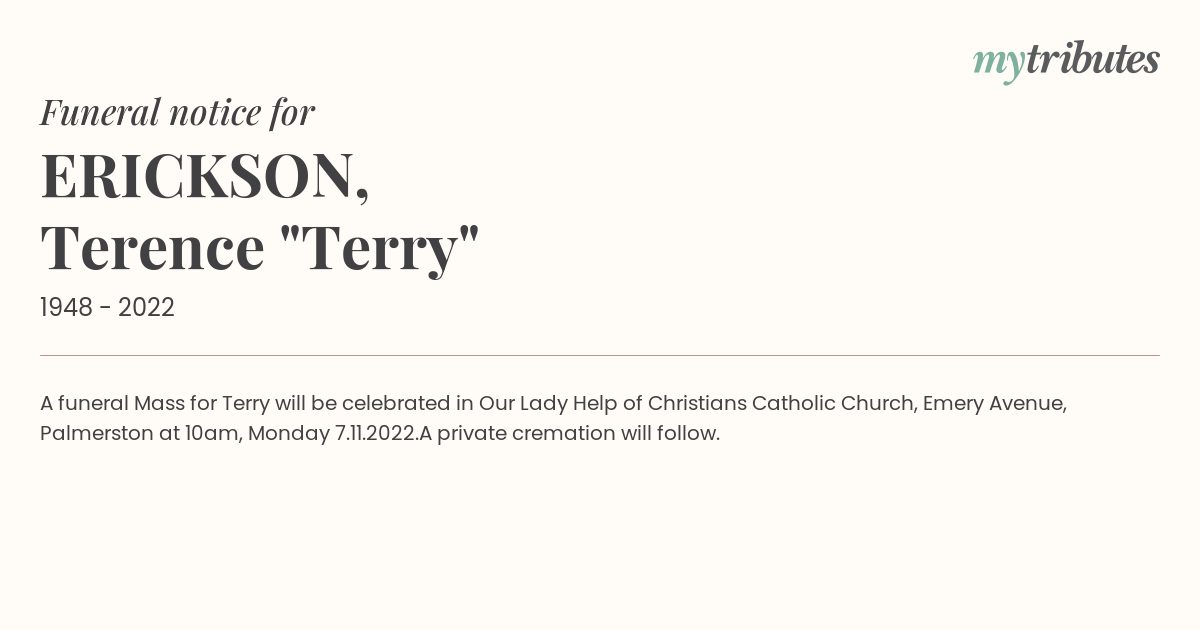Click the 'A funeral Mass for Terry' text

coord(154,404)
